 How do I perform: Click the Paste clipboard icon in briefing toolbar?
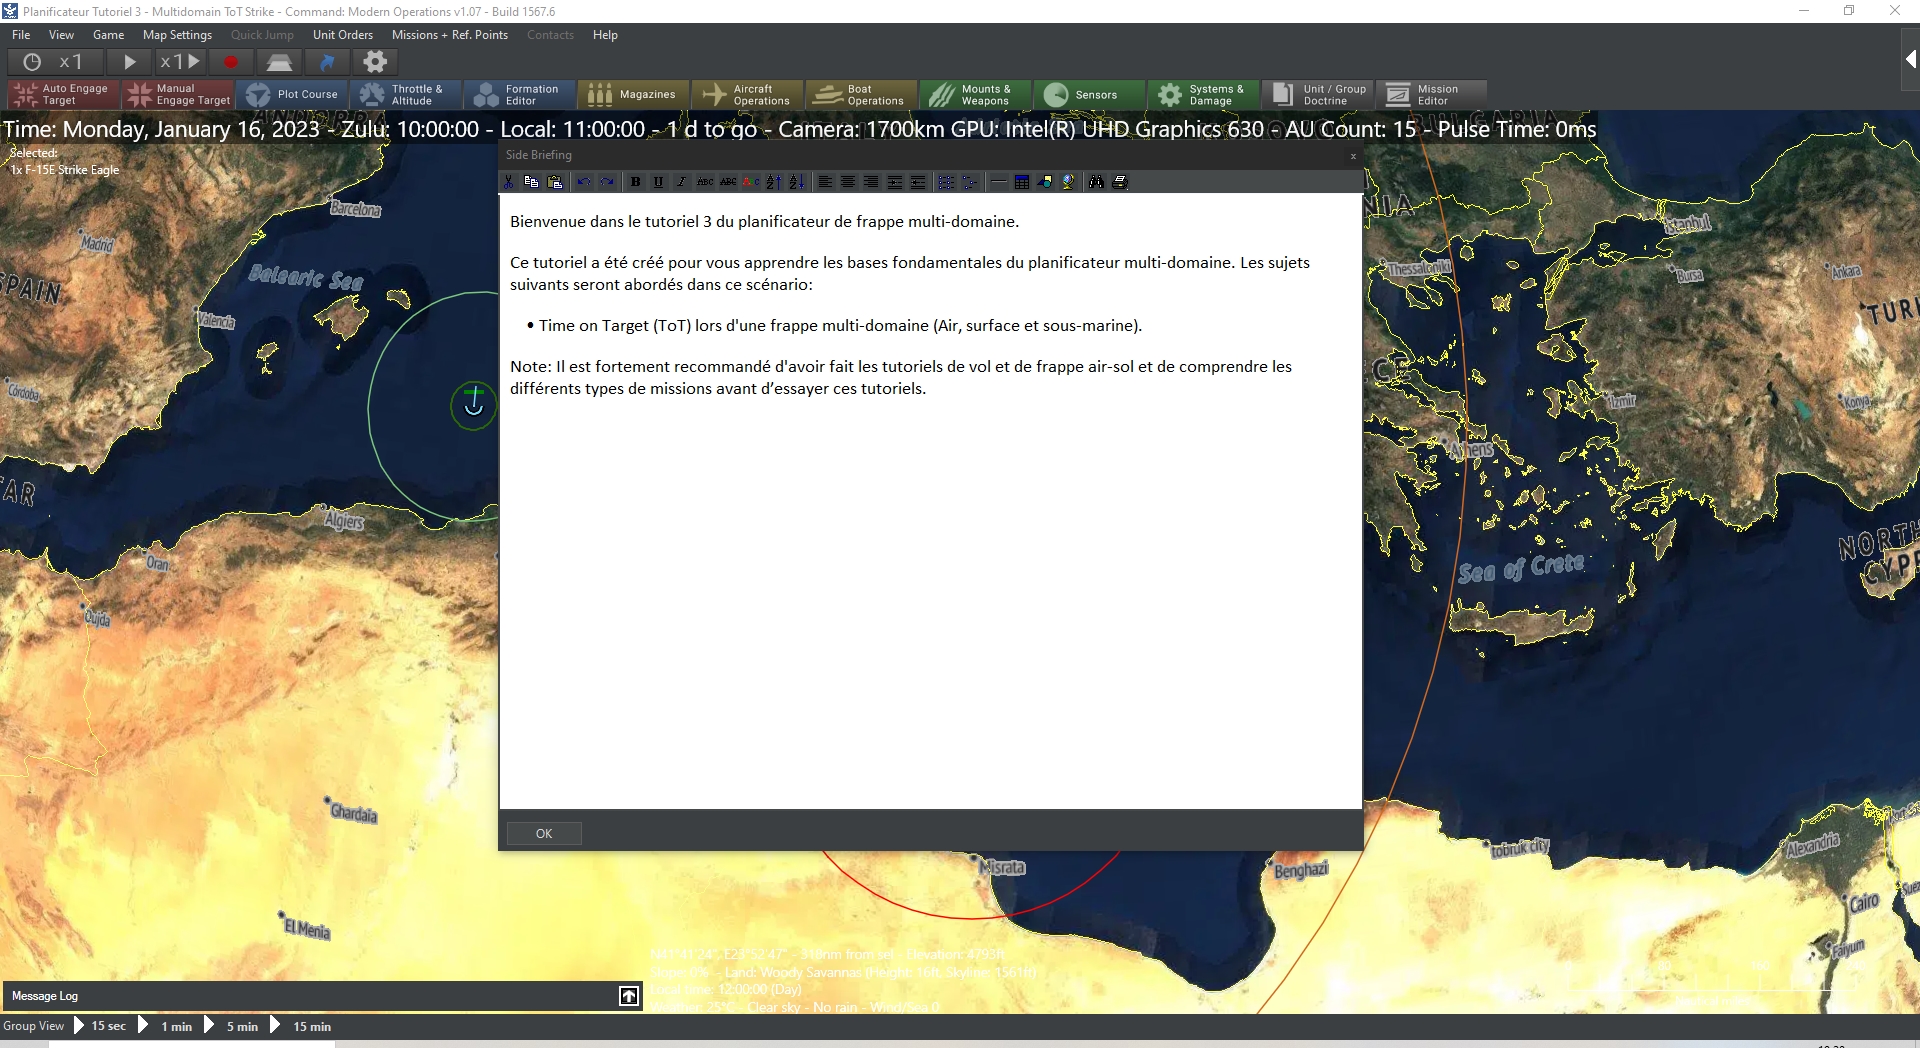tap(555, 182)
